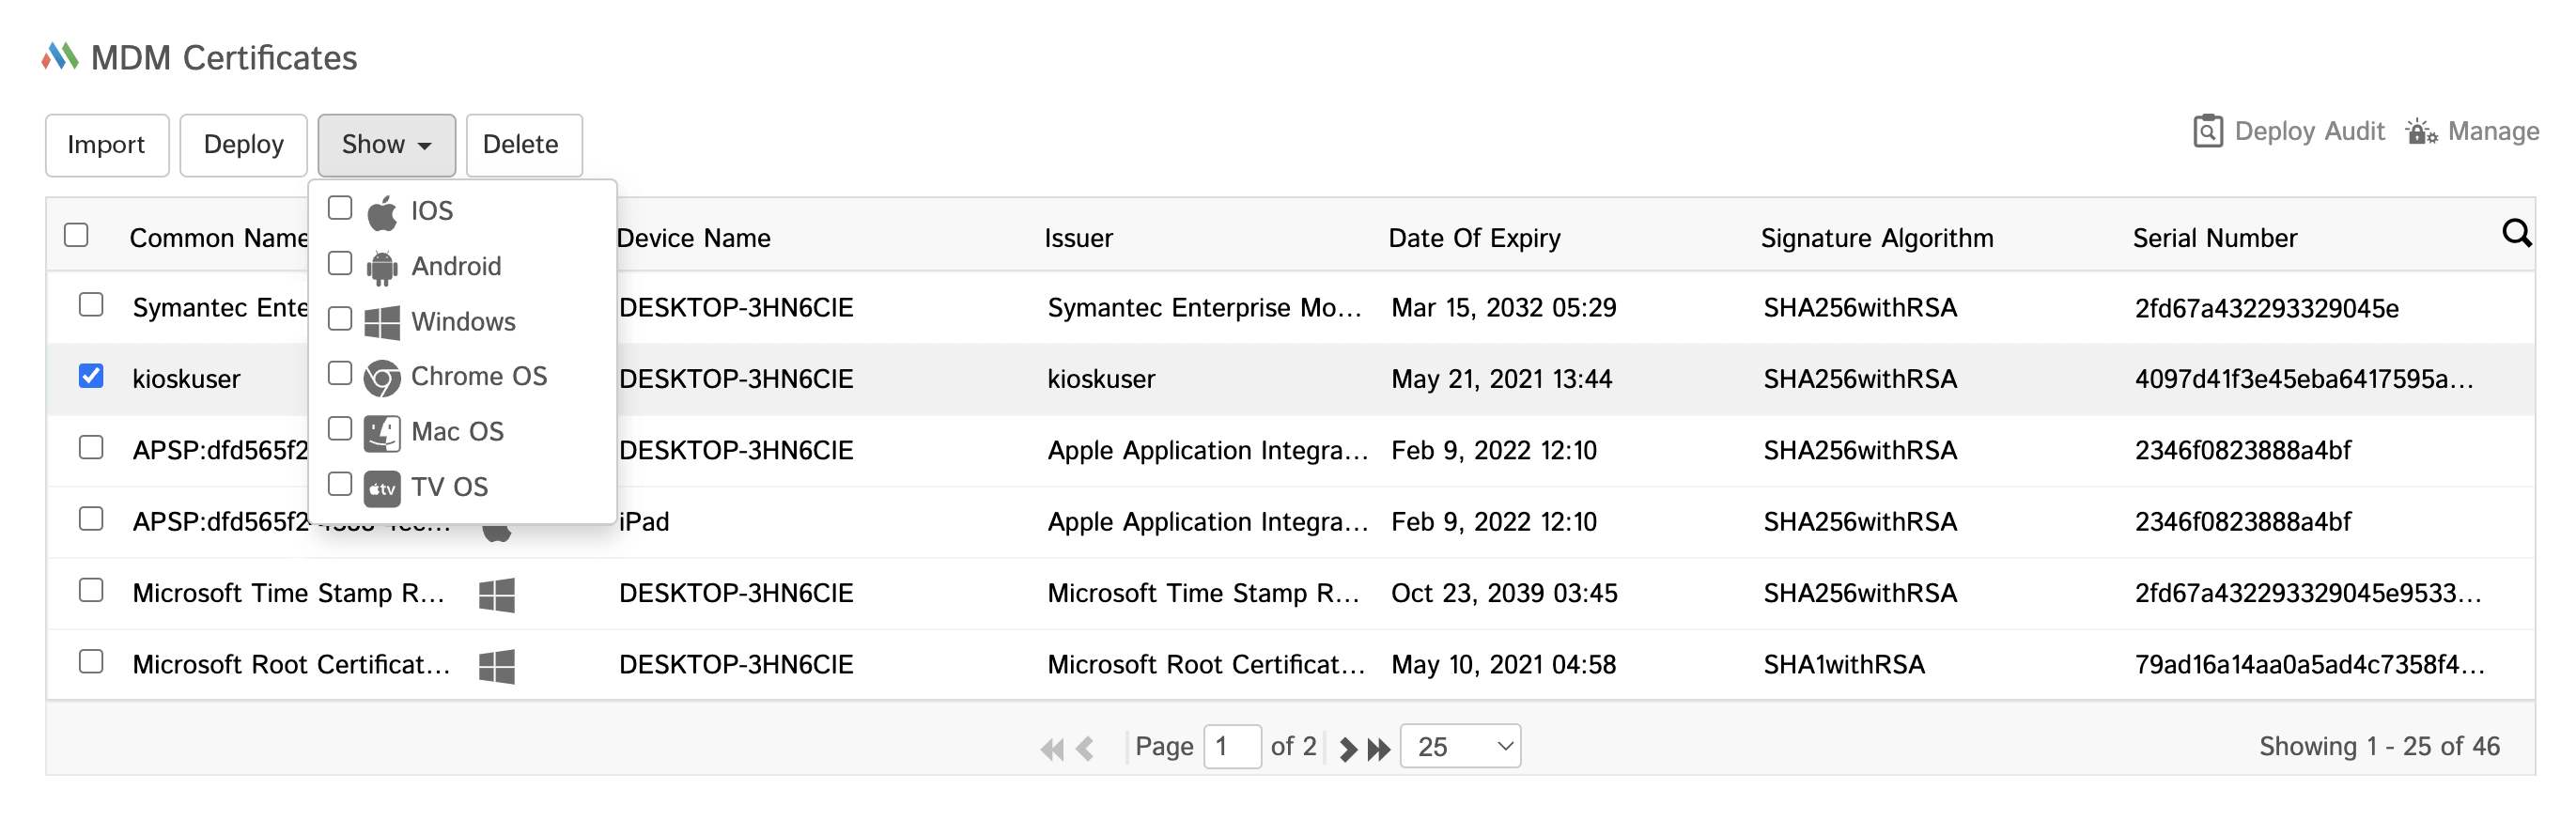Image resolution: width=2576 pixels, height=820 pixels.
Task: Click the table search magnifier icon
Action: (x=2516, y=234)
